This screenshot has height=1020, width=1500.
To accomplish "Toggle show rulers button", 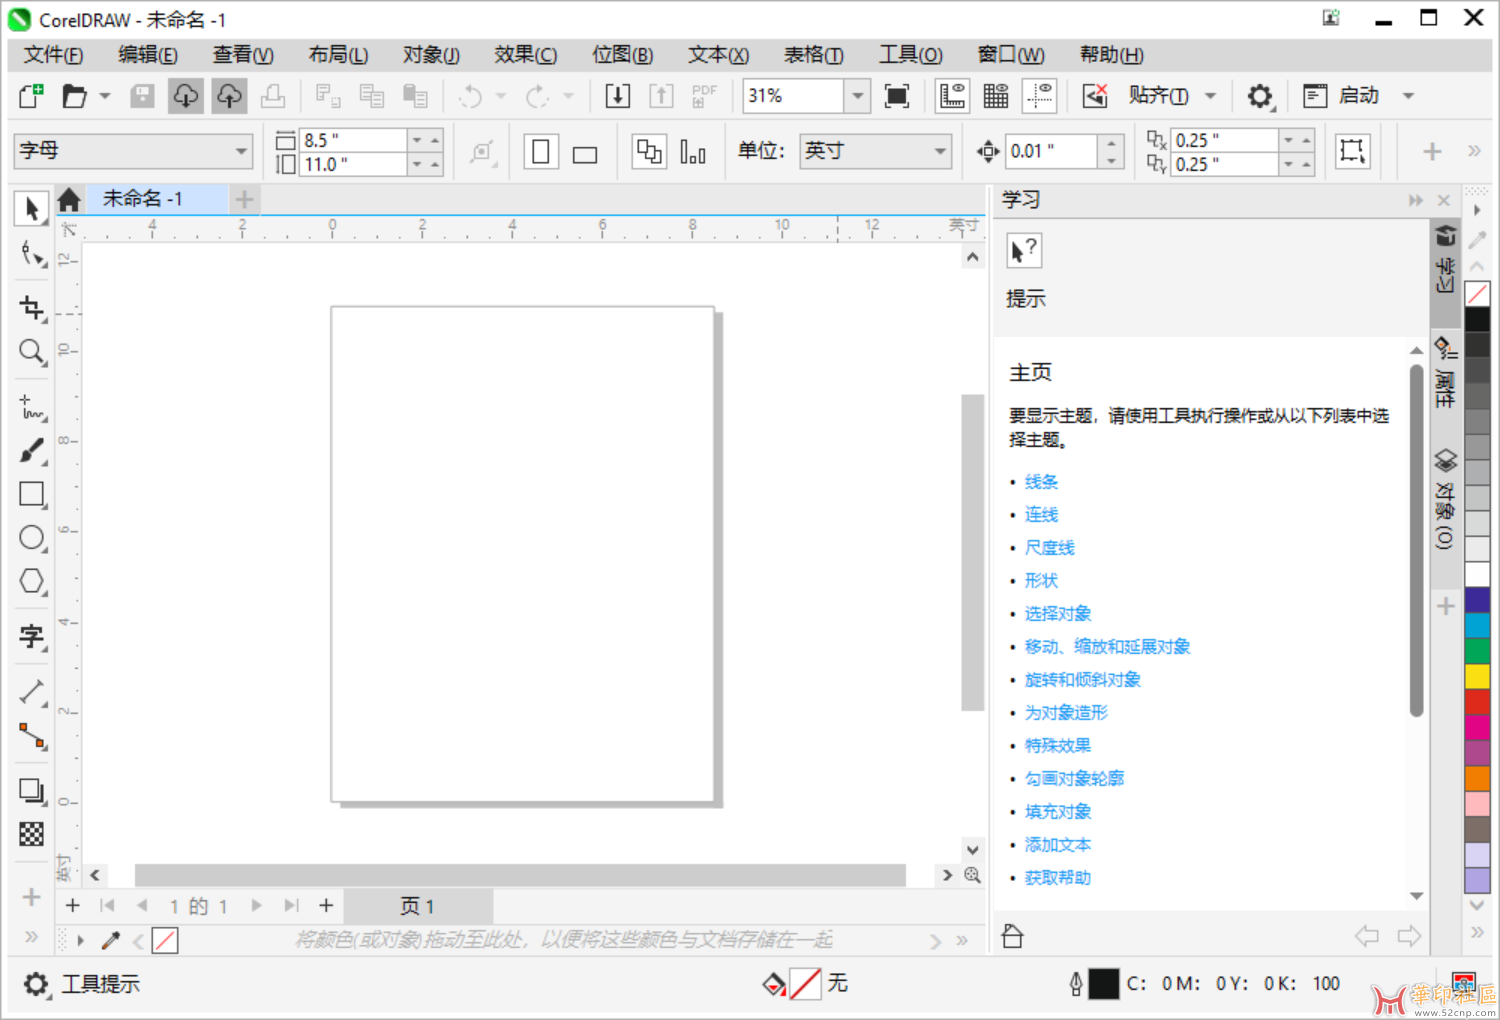I will (952, 96).
